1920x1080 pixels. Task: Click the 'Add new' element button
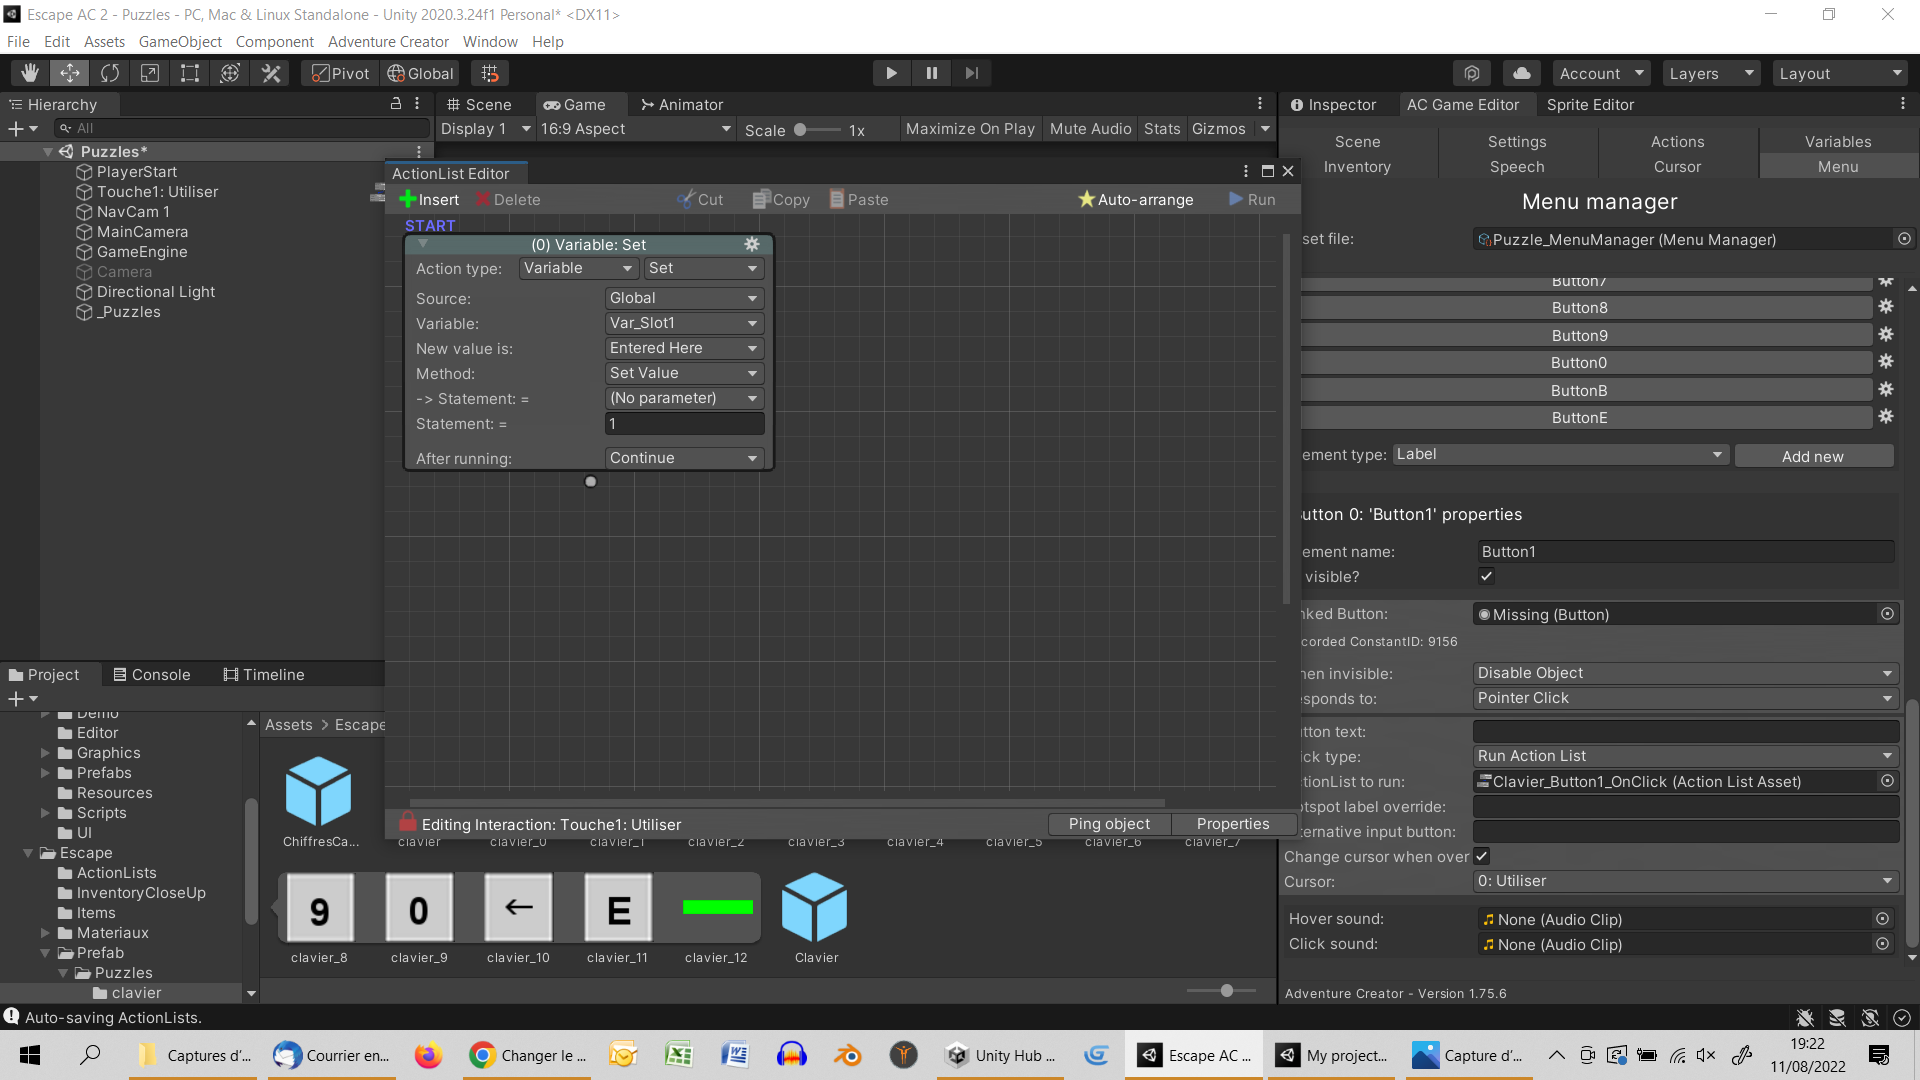click(1812, 456)
